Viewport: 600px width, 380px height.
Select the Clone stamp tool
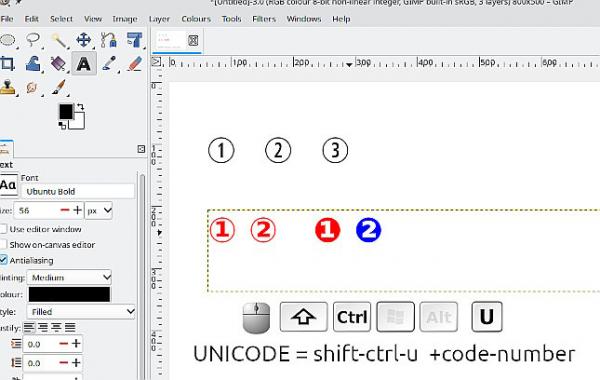[7, 87]
